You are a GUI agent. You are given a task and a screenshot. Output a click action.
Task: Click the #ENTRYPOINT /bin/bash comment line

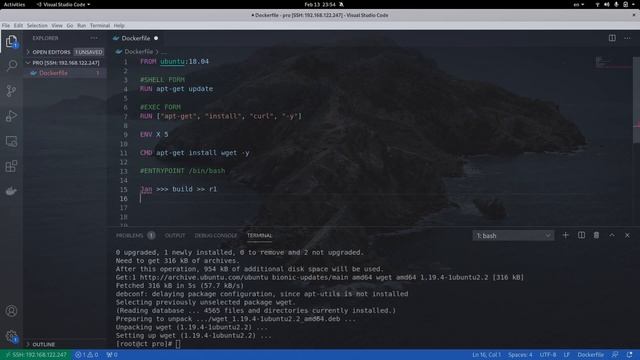(182, 171)
